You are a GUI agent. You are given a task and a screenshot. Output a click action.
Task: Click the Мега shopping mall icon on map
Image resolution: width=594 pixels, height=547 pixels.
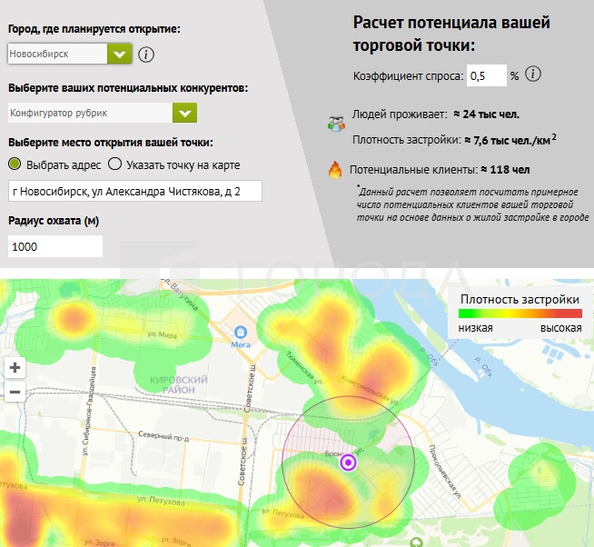pyautogui.click(x=241, y=333)
